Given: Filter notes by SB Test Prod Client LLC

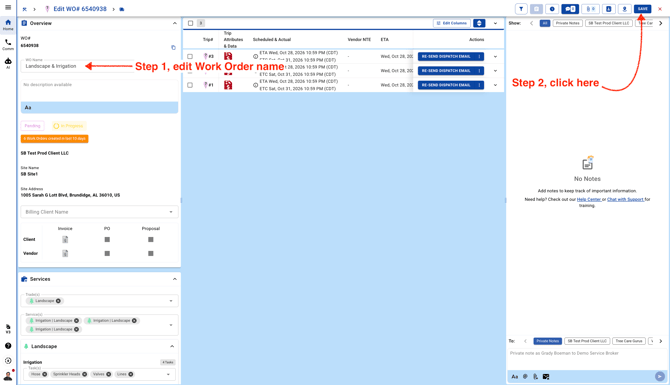Looking at the screenshot, I should tap(608, 23).
